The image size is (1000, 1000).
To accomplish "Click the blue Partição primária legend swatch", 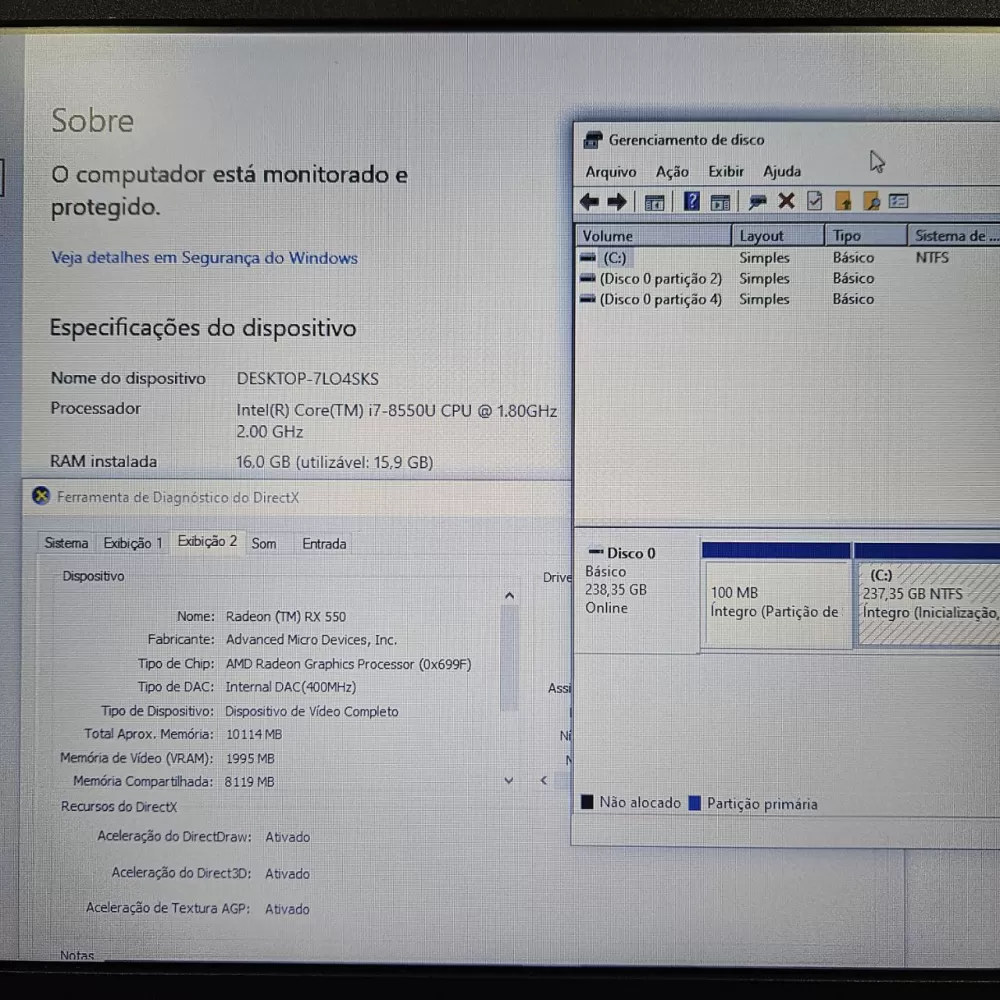I will (695, 803).
